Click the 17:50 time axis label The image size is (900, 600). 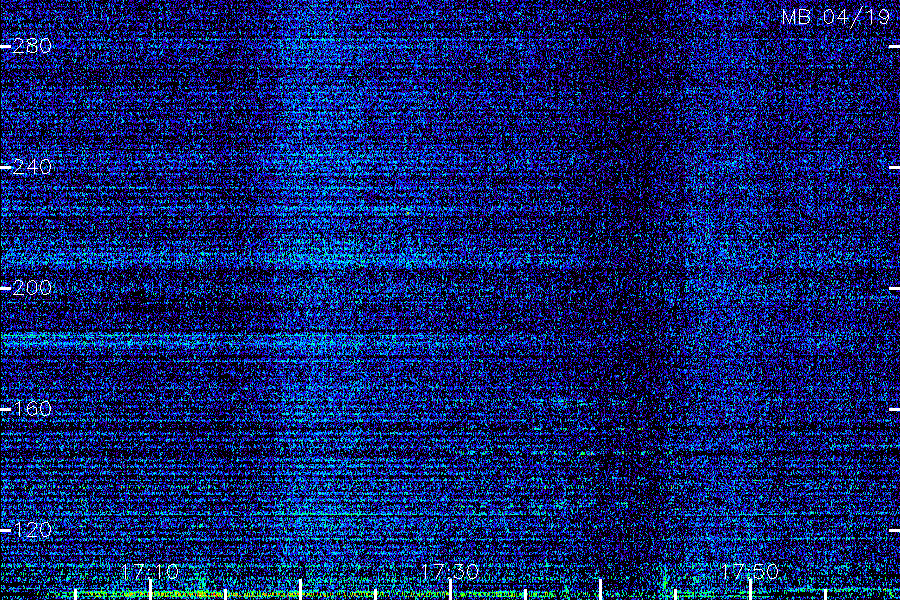point(750,572)
